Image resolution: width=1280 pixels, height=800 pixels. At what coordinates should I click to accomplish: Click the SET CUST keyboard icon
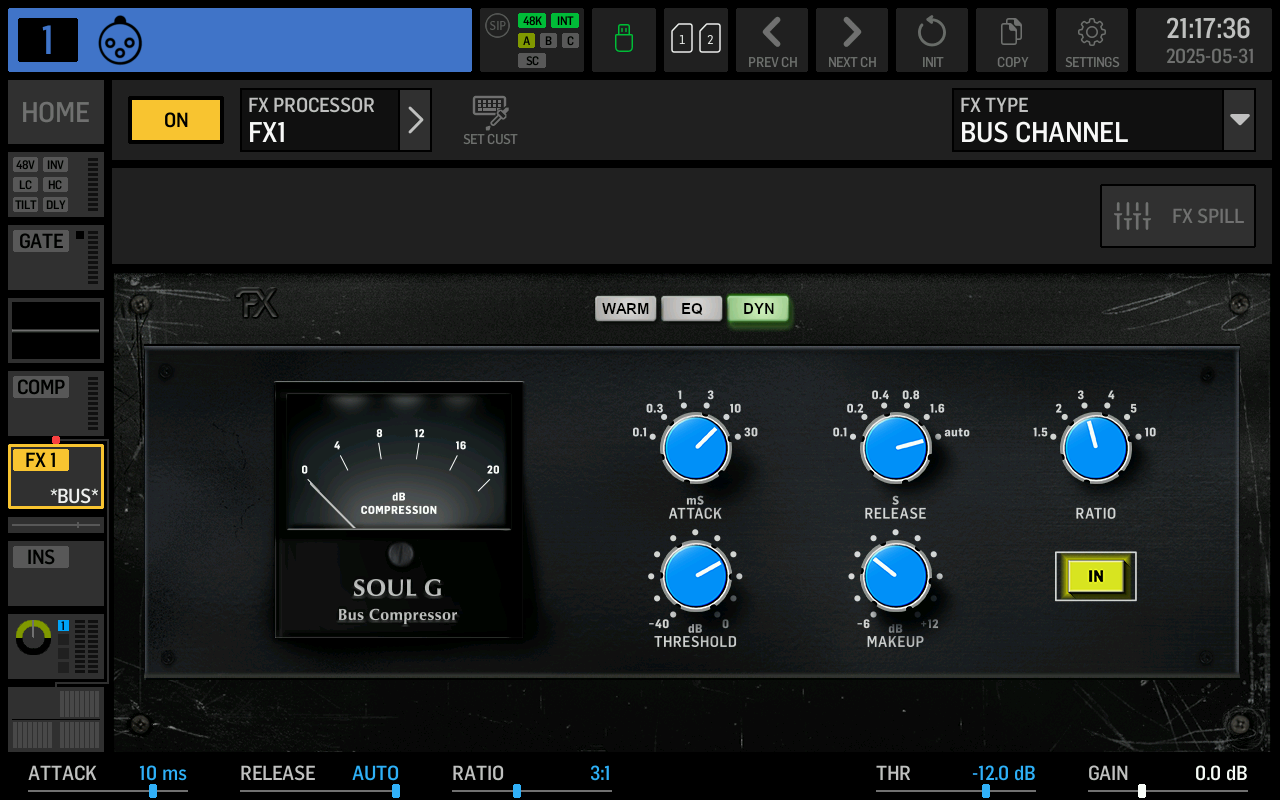coord(490,118)
